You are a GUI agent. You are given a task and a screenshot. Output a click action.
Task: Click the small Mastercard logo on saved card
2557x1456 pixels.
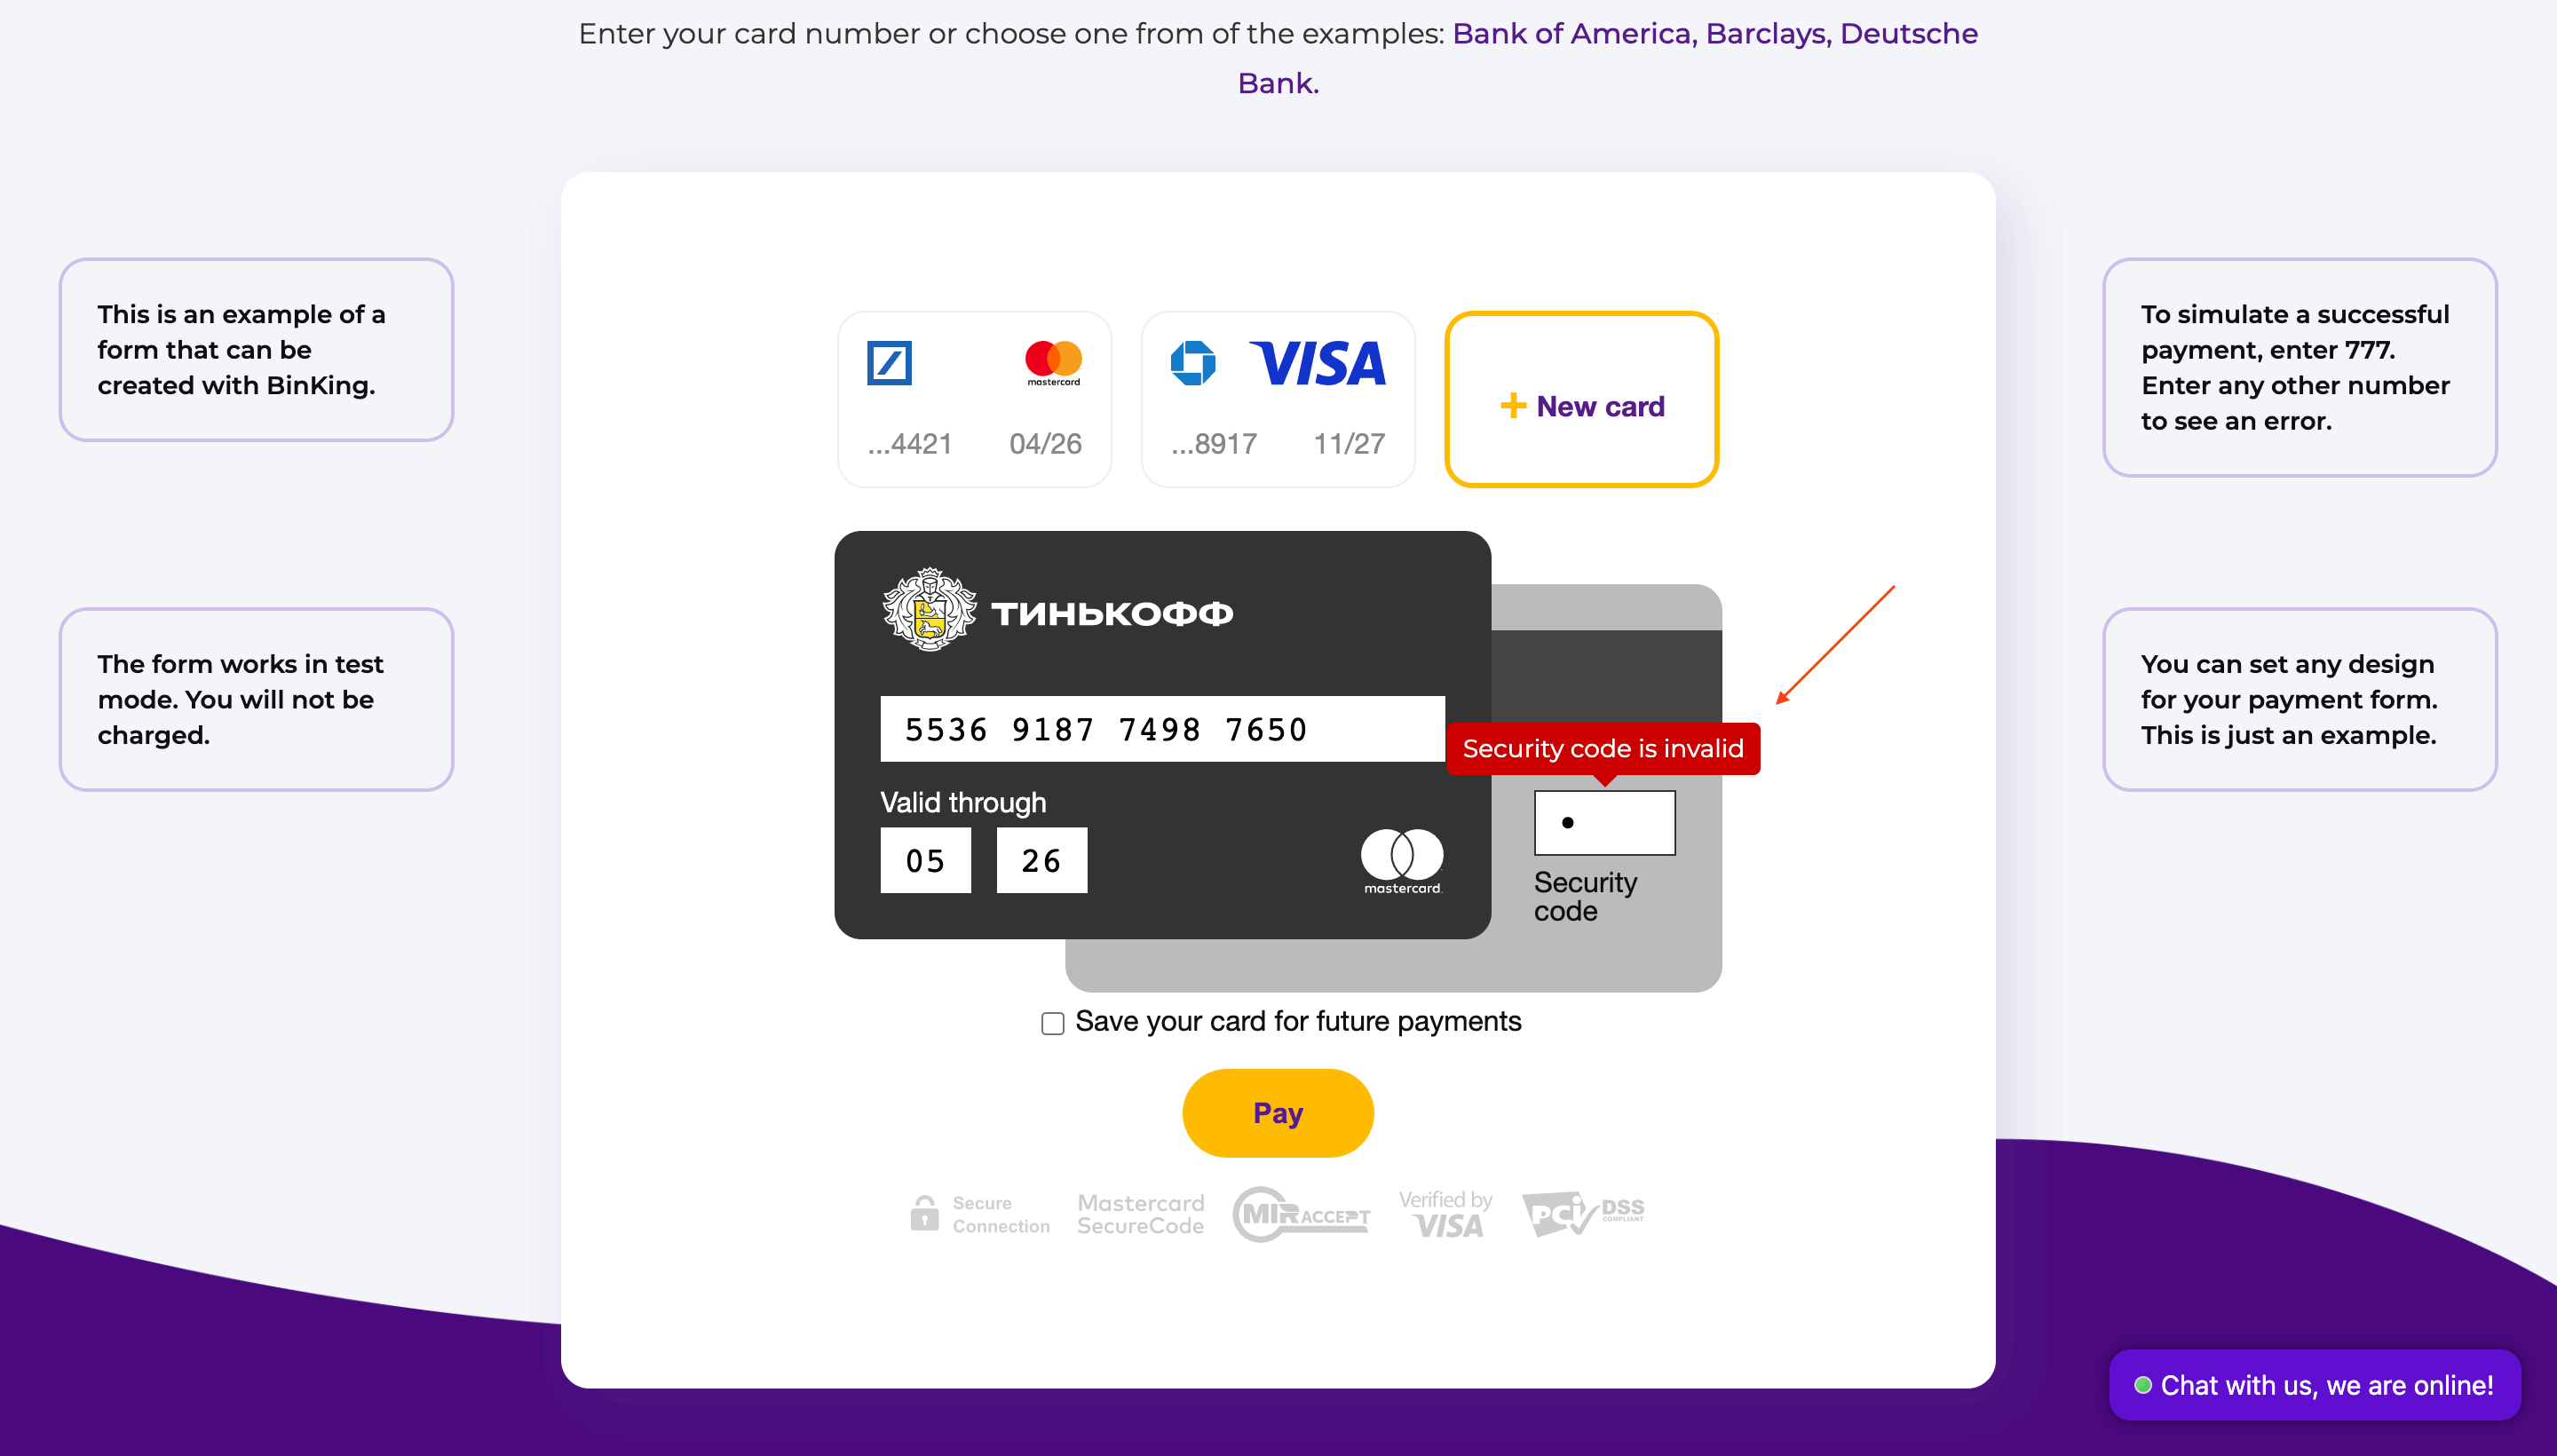point(1053,363)
